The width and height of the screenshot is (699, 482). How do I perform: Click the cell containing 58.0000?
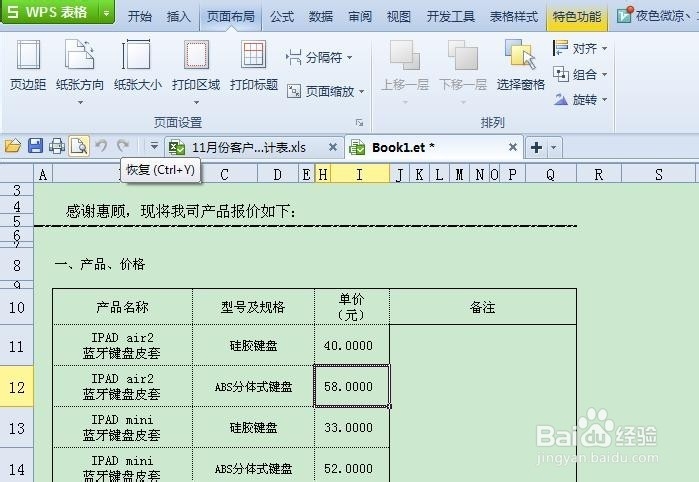(x=352, y=386)
